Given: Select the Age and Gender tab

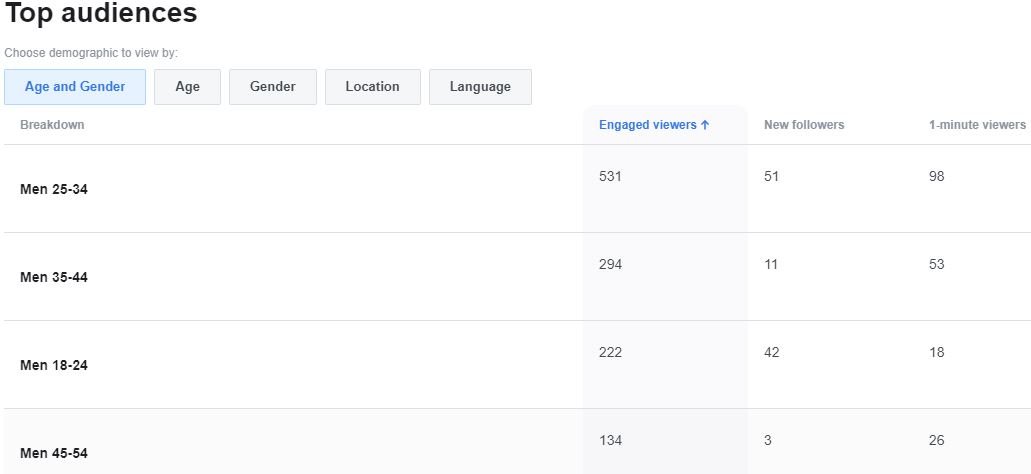Looking at the screenshot, I should [x=75, y=87].
